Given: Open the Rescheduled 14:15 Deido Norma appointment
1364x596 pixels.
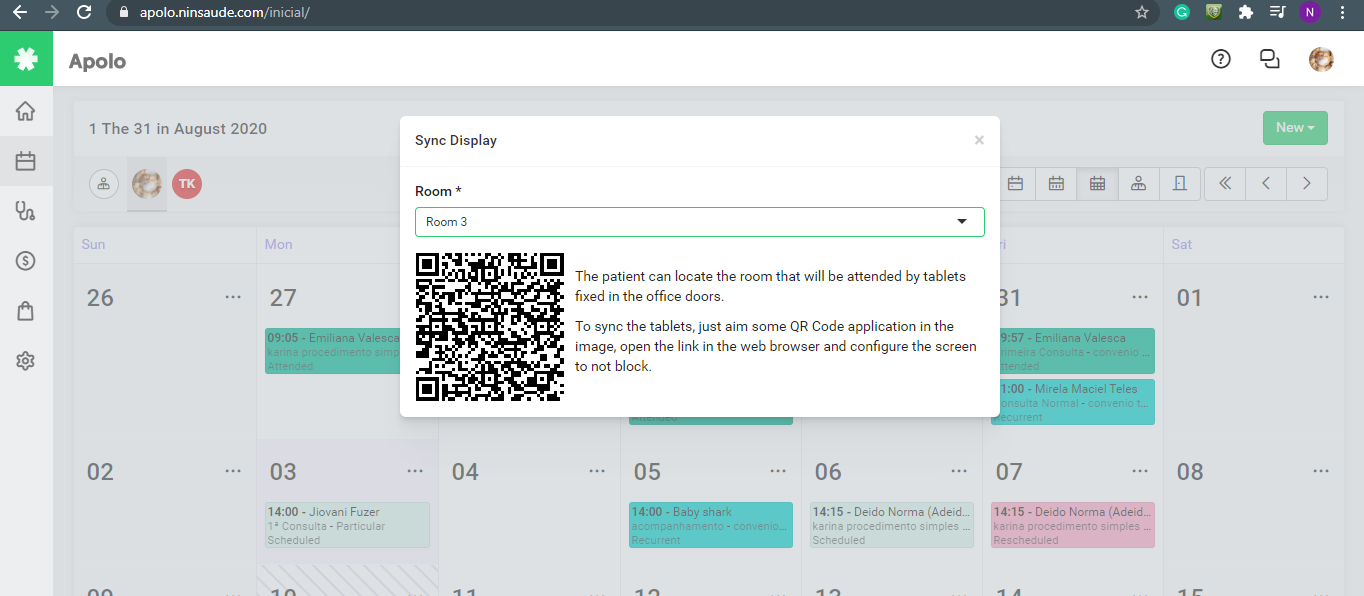Looking at the screenshot, I should [x=1073, y=525].
